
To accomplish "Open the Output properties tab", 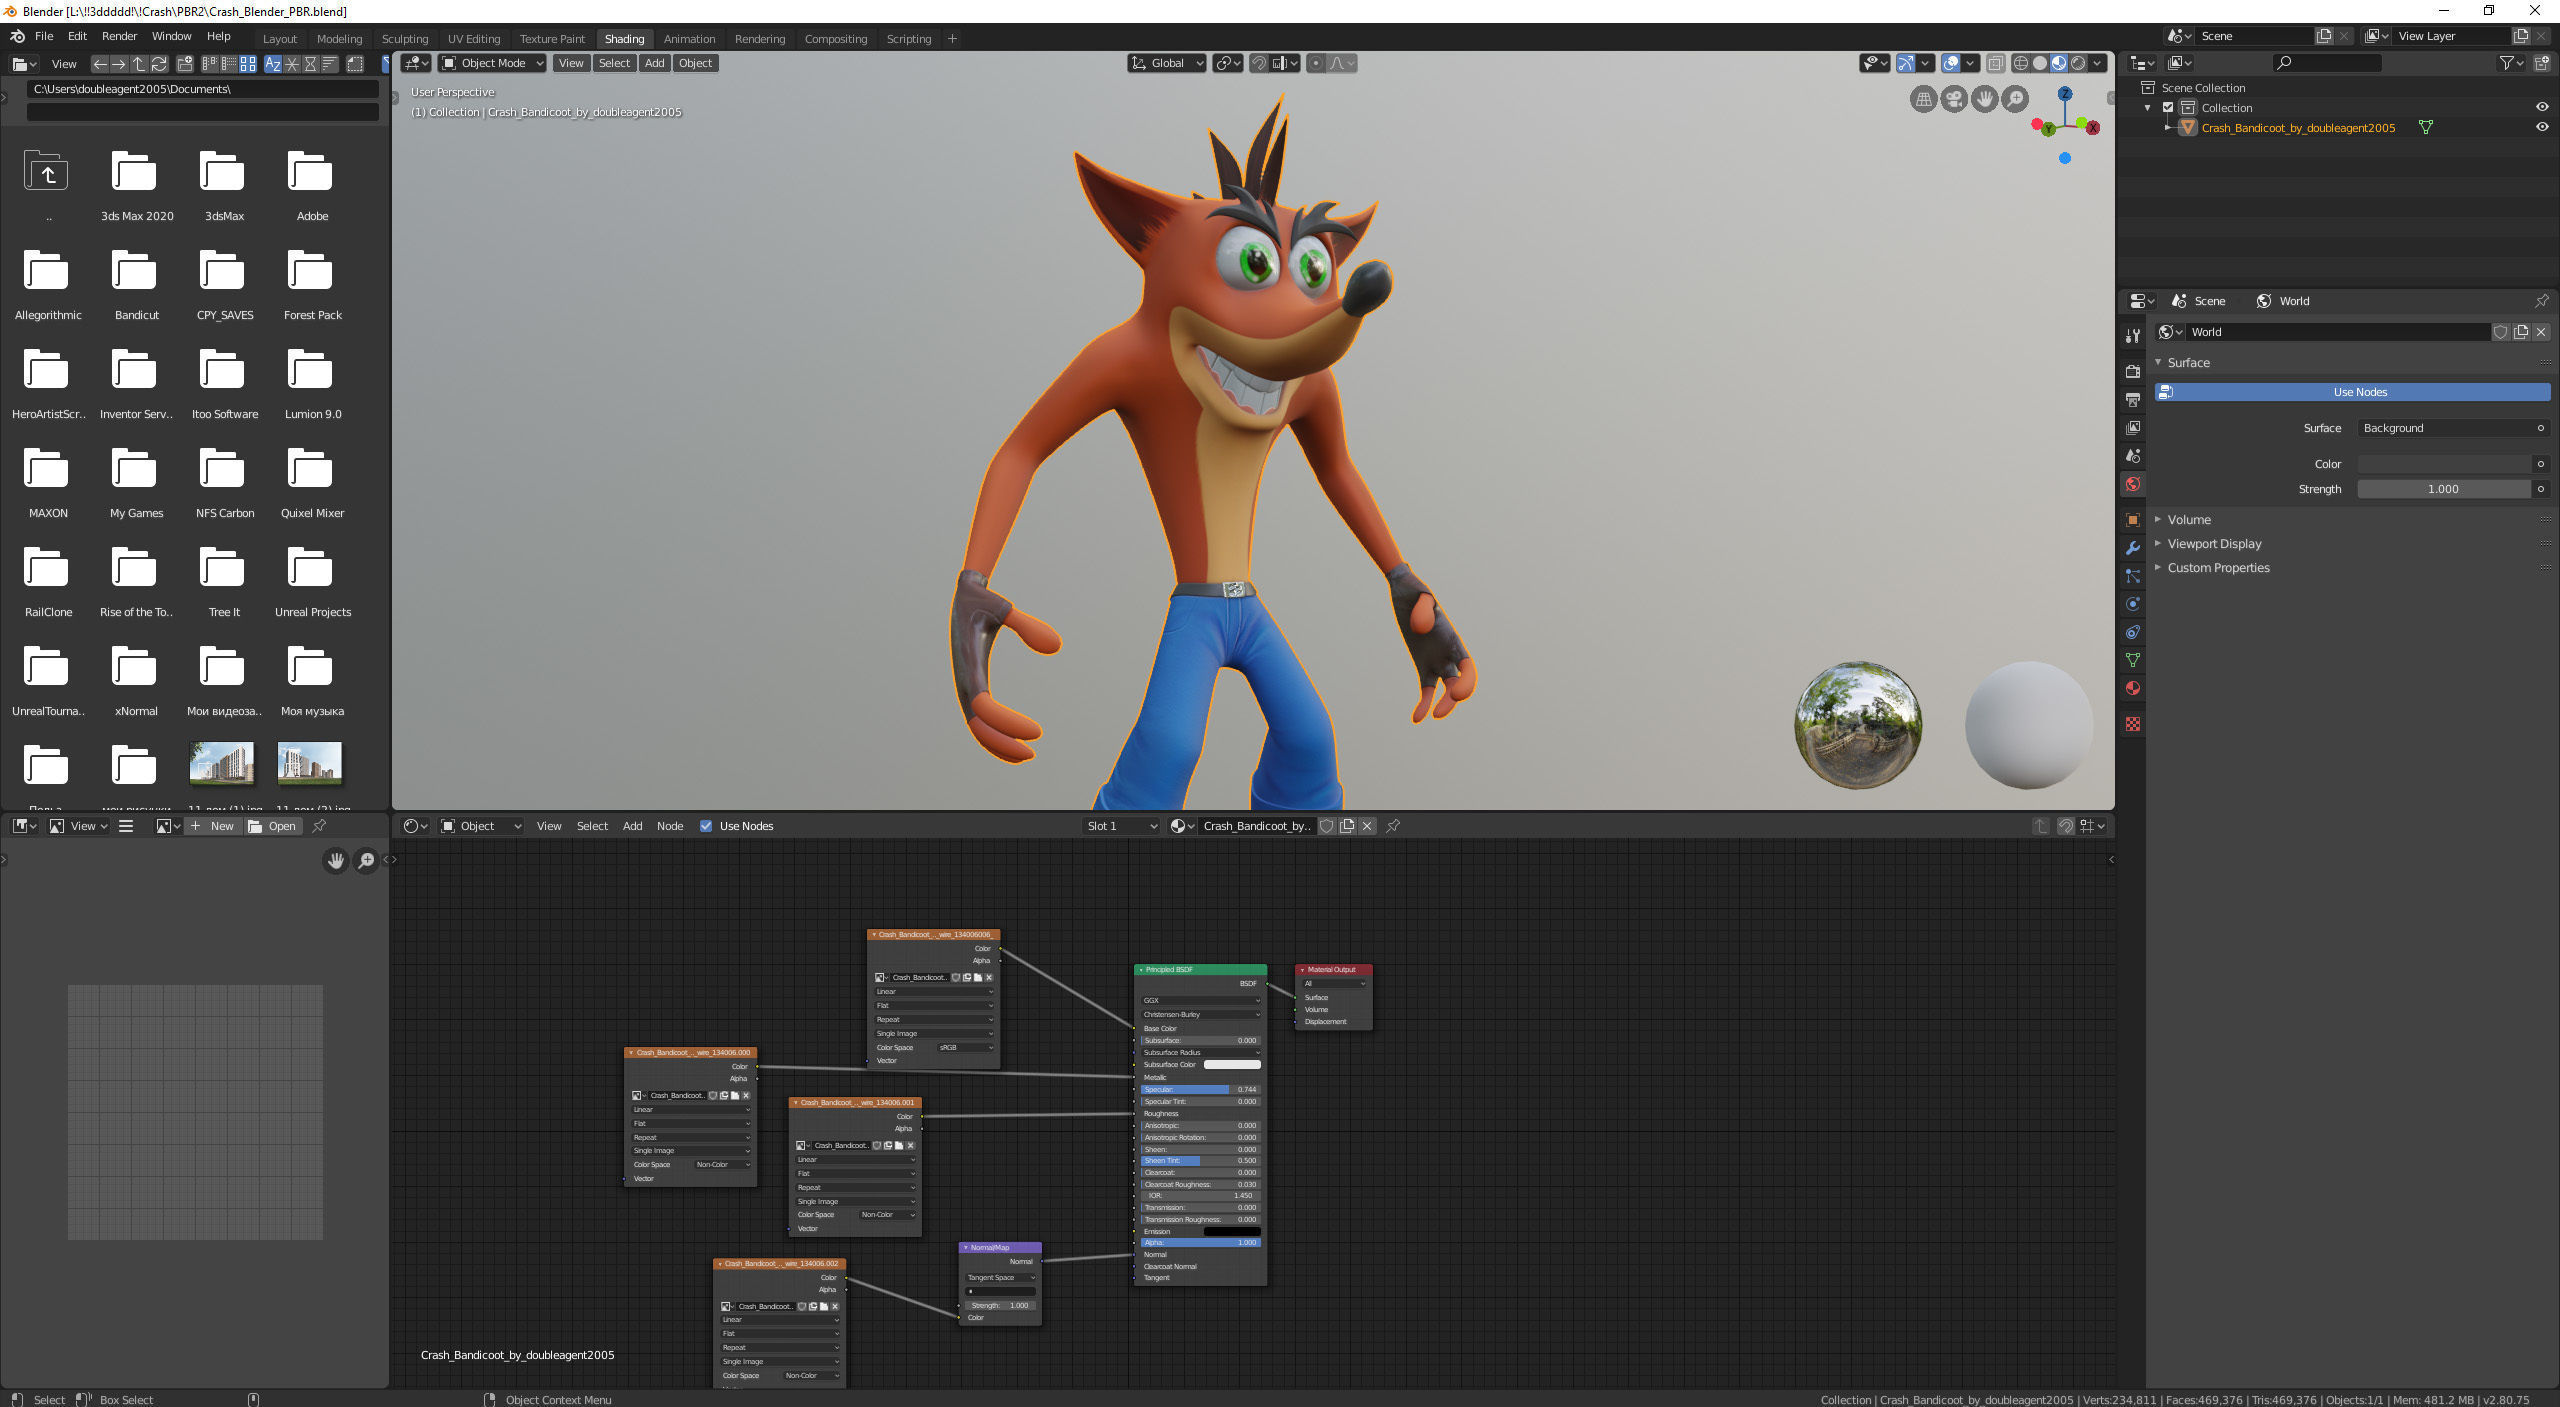I will [2133, 399].
